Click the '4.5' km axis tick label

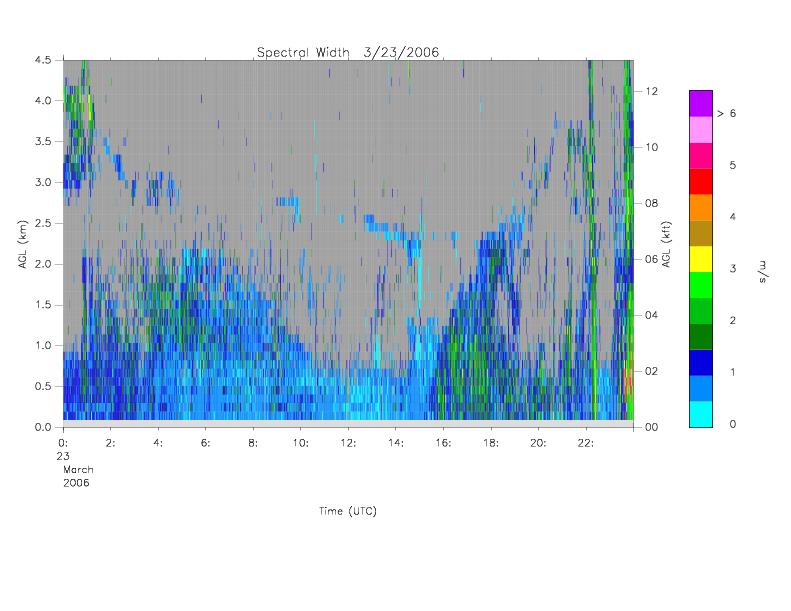point(43,60)
